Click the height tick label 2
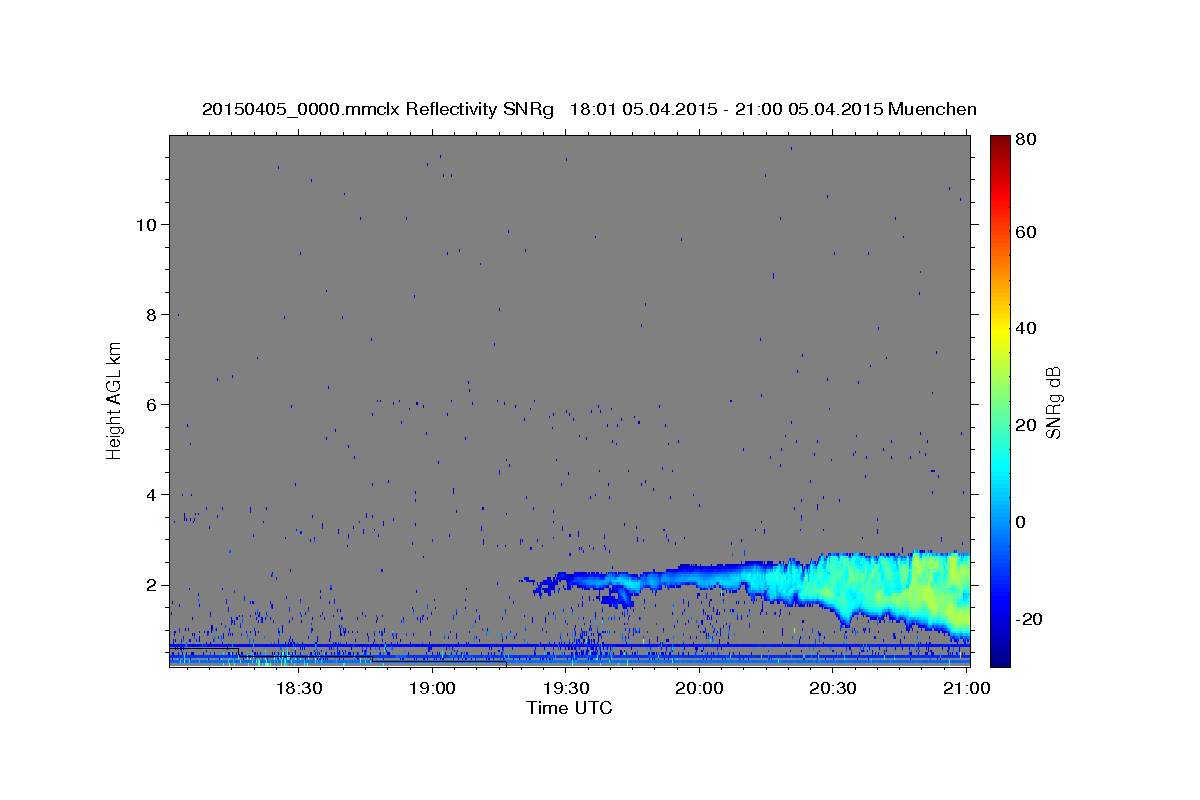The image size is (1200, 800). [153, 585]
